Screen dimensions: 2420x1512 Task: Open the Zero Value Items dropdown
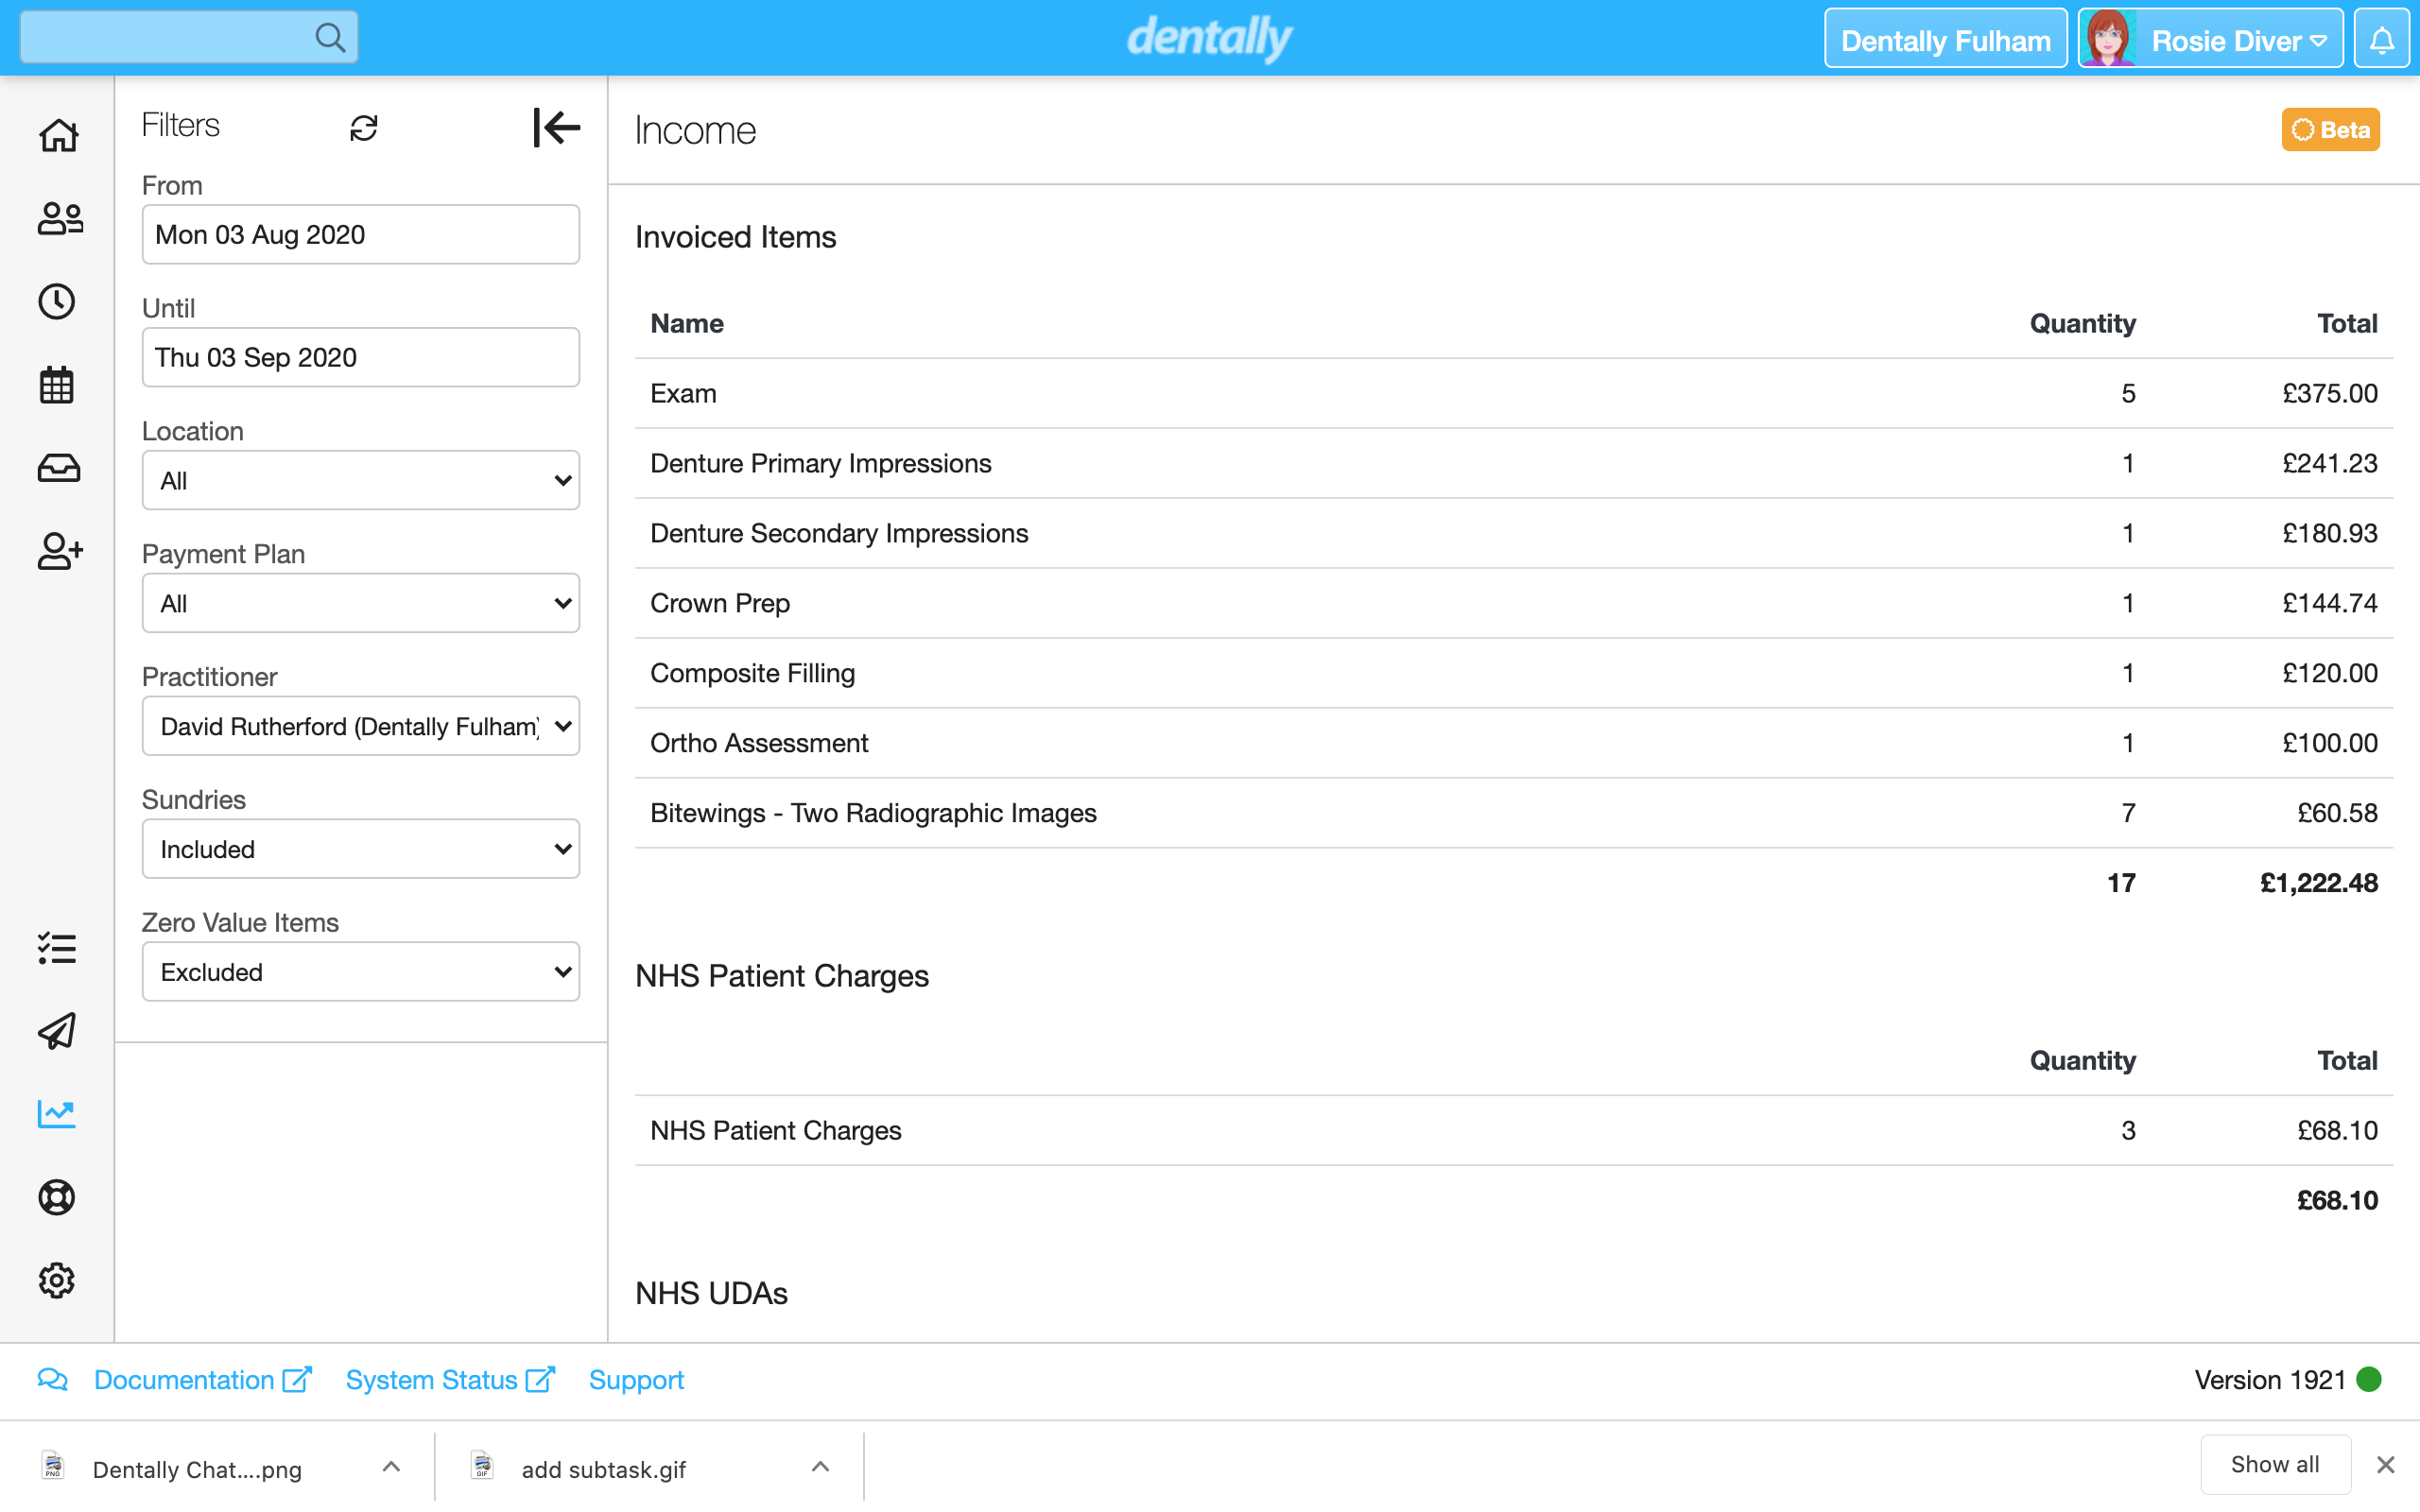361,972
